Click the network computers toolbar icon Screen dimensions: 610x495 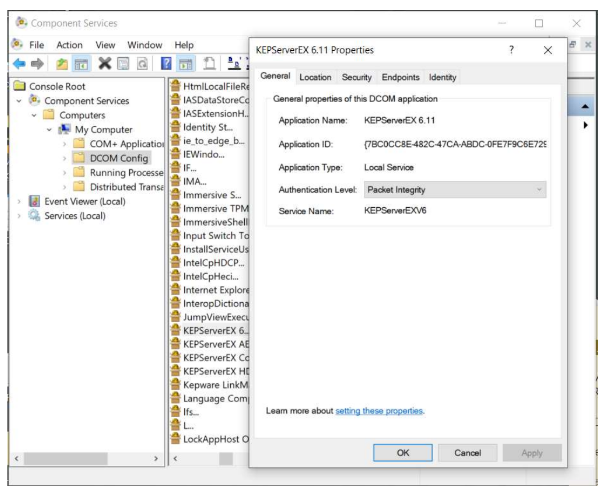(x=234, y=63)
